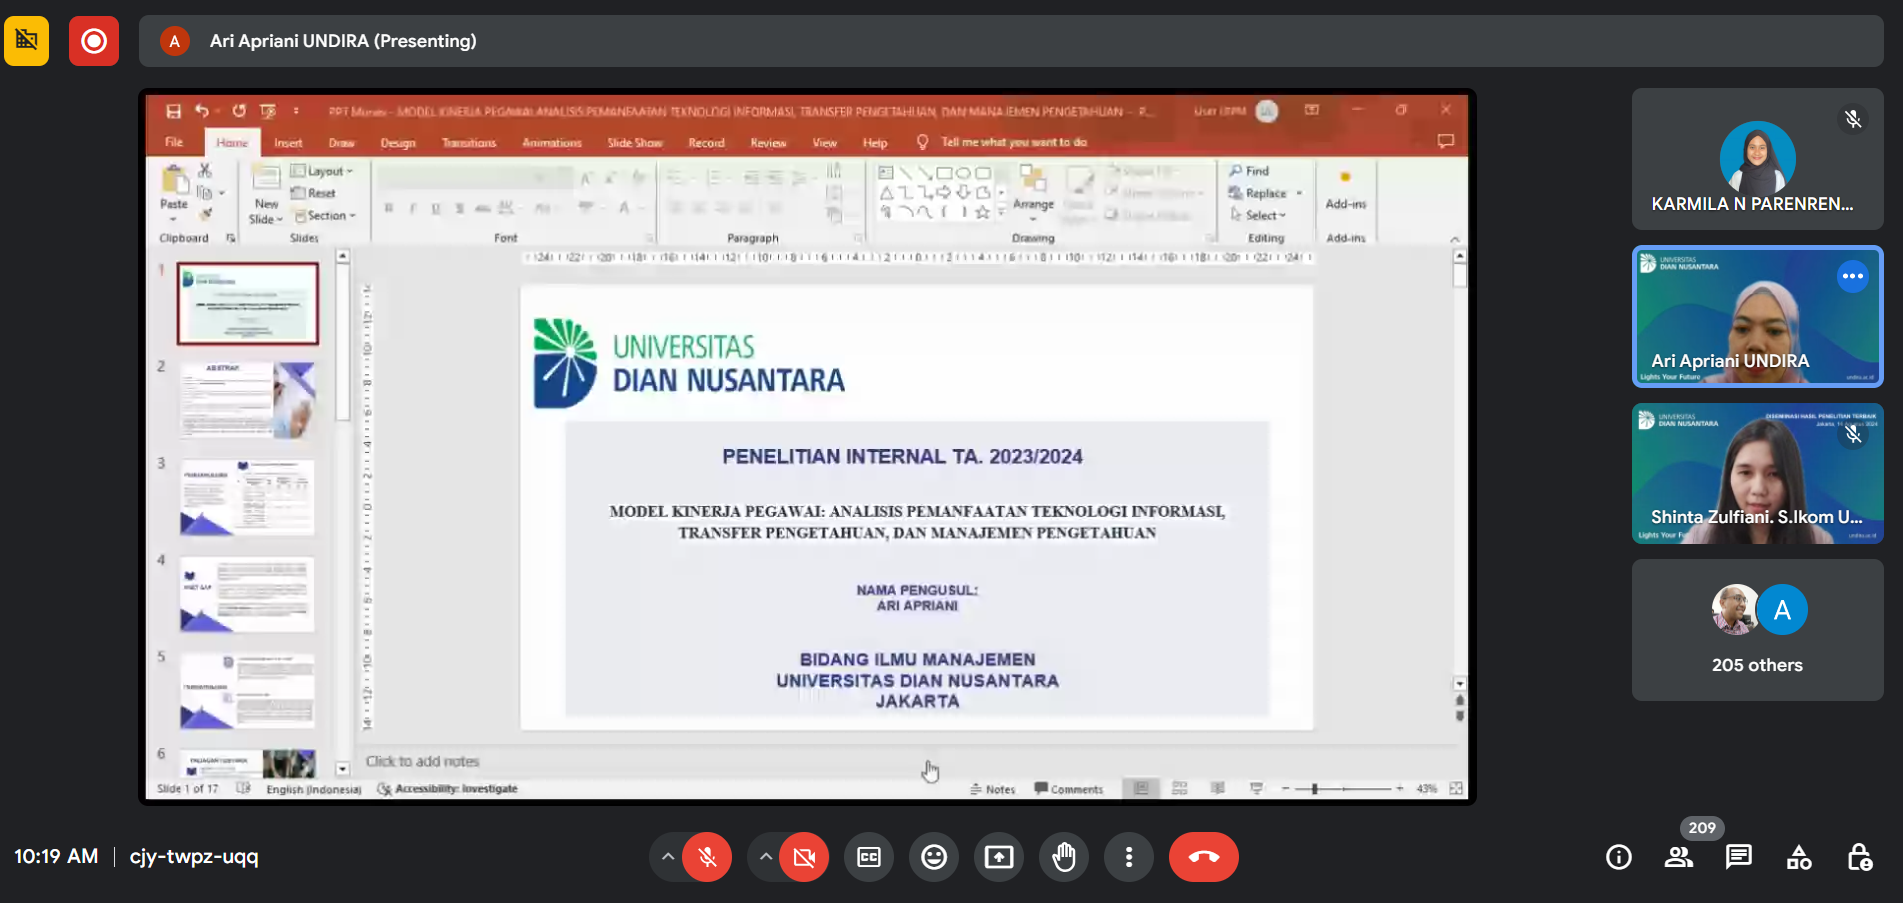Open host controls lock icon

click(x=1859, y=857)
